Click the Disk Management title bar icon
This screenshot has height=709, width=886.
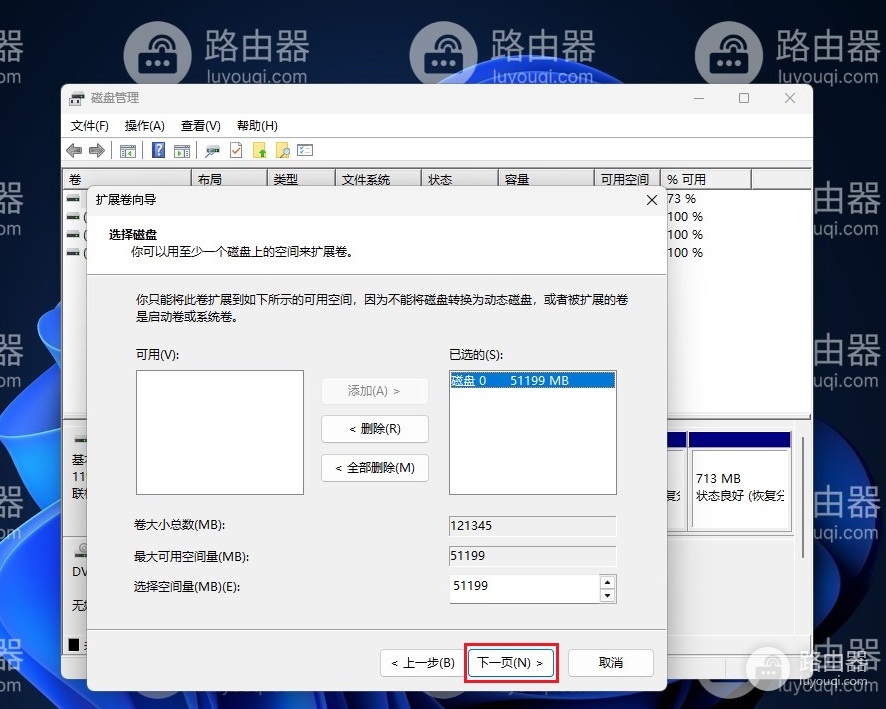76,98
